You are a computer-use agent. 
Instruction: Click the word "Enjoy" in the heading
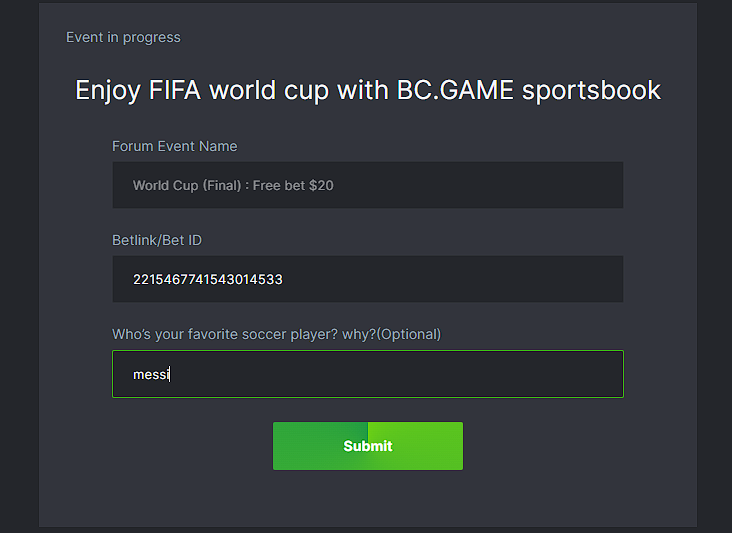coord(108,90)
